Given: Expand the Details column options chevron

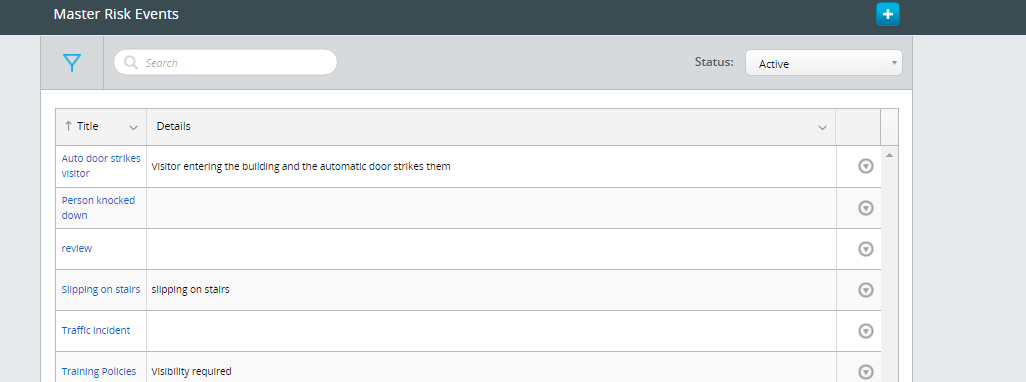Looking at the screenshot, I should coord(823,128).
